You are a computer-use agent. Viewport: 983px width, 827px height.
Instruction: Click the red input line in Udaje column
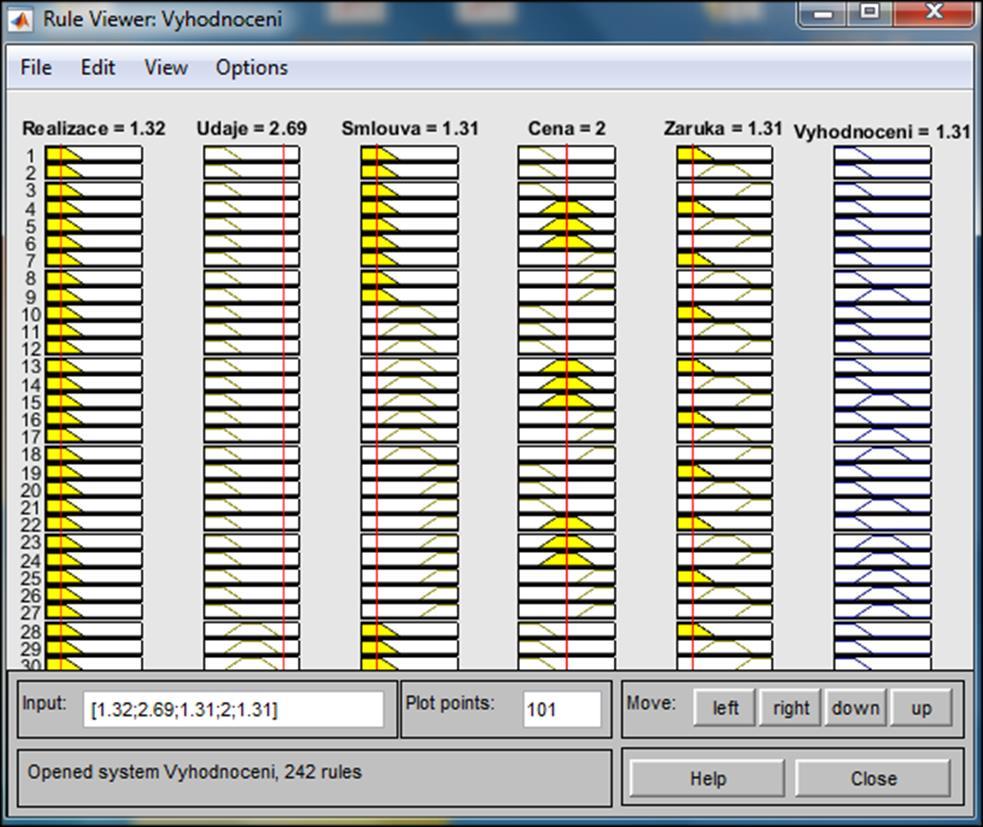(x=283, y=408)
